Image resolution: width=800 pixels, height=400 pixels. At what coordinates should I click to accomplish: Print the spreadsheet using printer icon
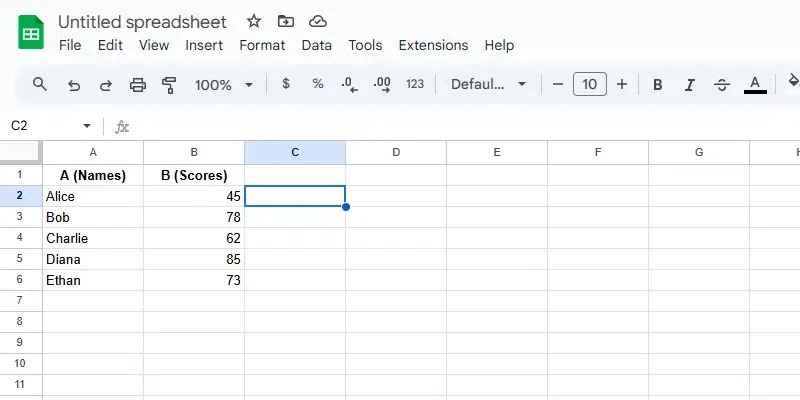[138, 84]
